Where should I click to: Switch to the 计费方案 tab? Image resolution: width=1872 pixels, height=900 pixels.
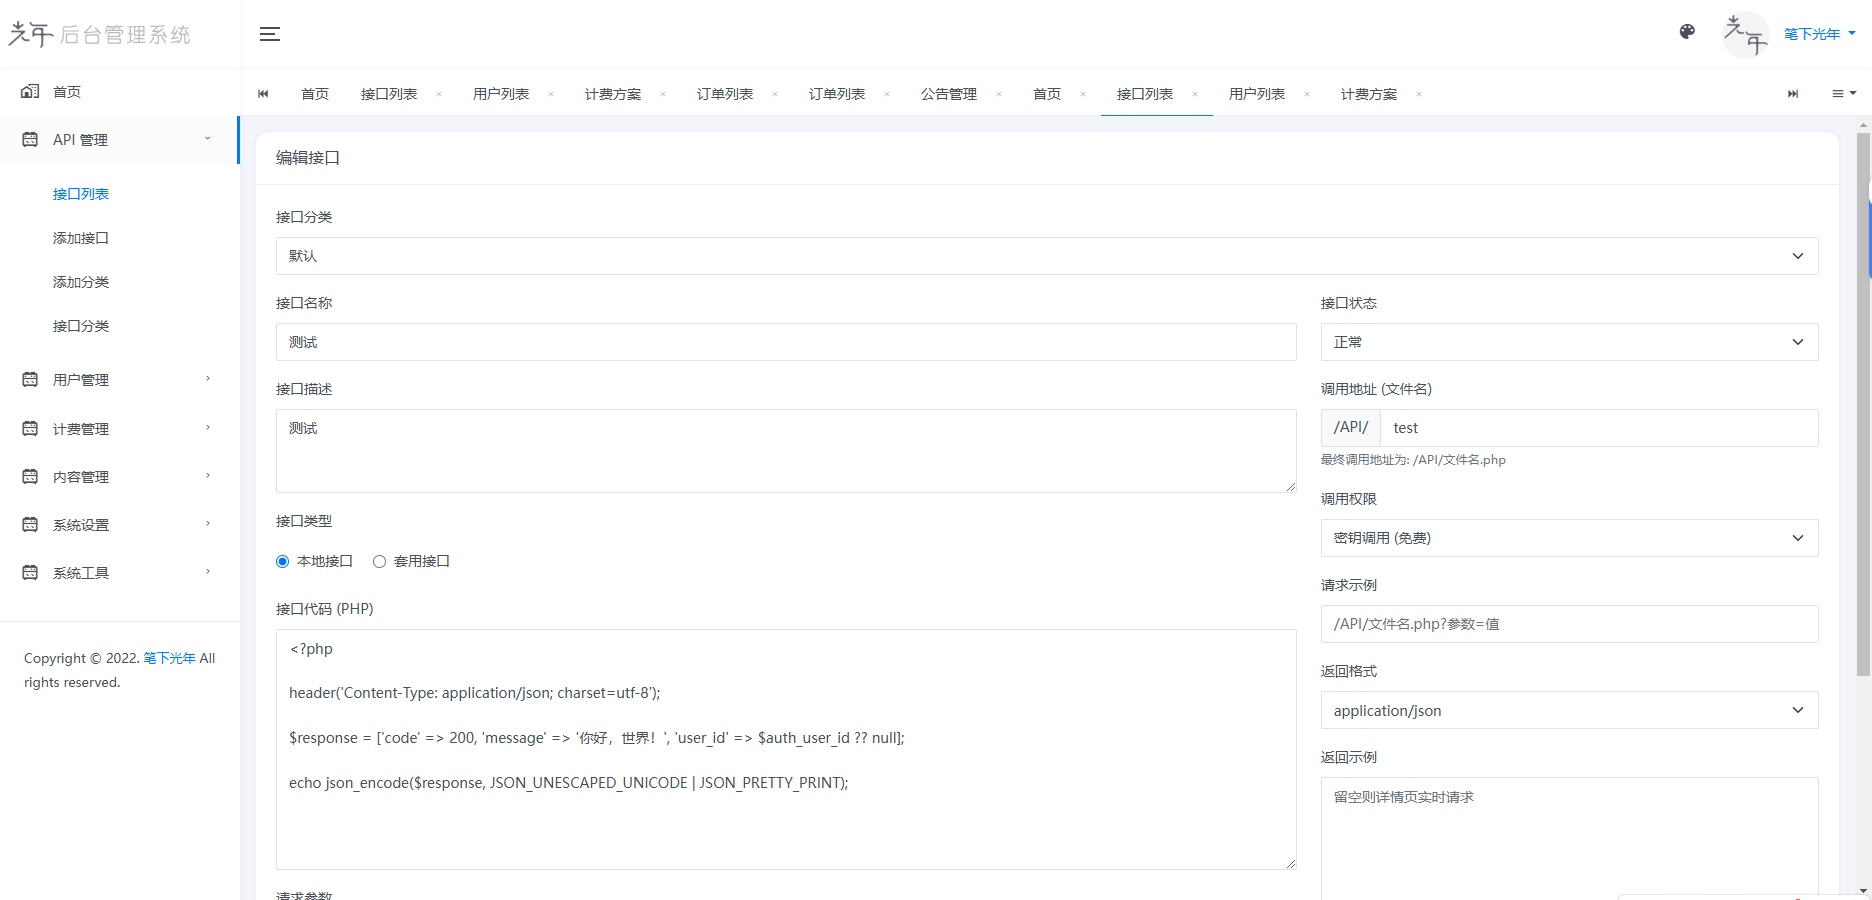click(1368, 93)
